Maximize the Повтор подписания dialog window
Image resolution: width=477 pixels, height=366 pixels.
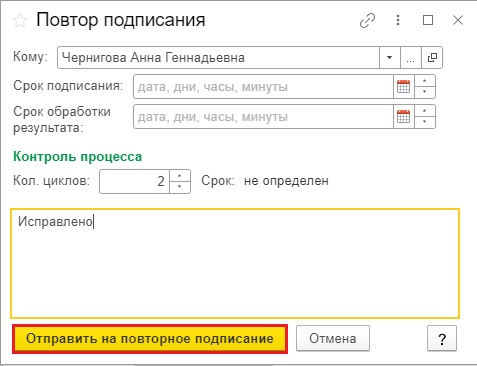tap(428, 20)
